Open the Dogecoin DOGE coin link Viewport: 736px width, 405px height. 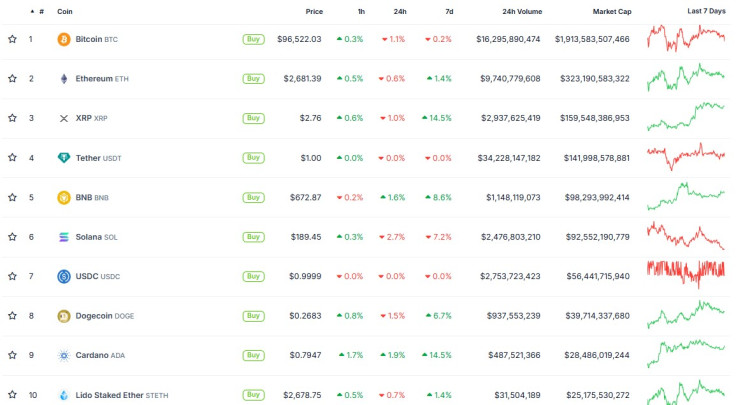pyautogui.click(x=105, y=316)
